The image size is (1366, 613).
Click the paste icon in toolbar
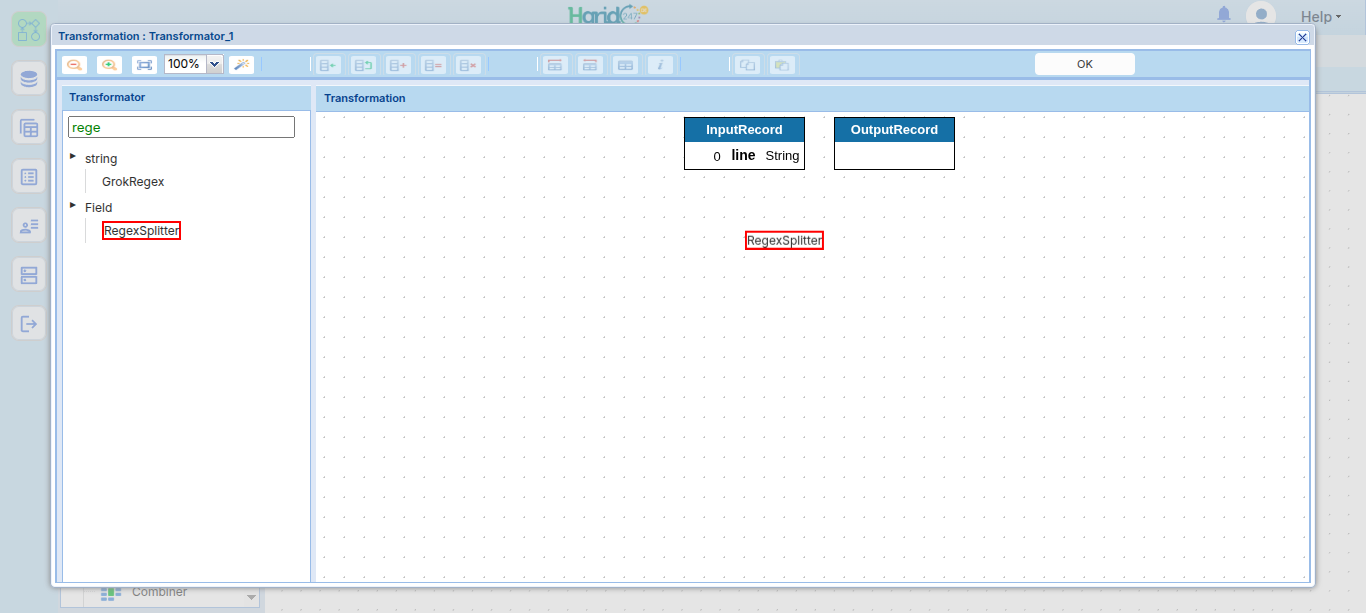pyautogui.click(x=782, y=64)
